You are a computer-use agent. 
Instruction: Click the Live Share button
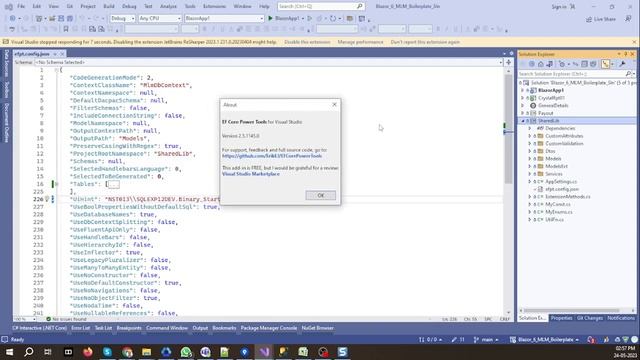point(601,19)
